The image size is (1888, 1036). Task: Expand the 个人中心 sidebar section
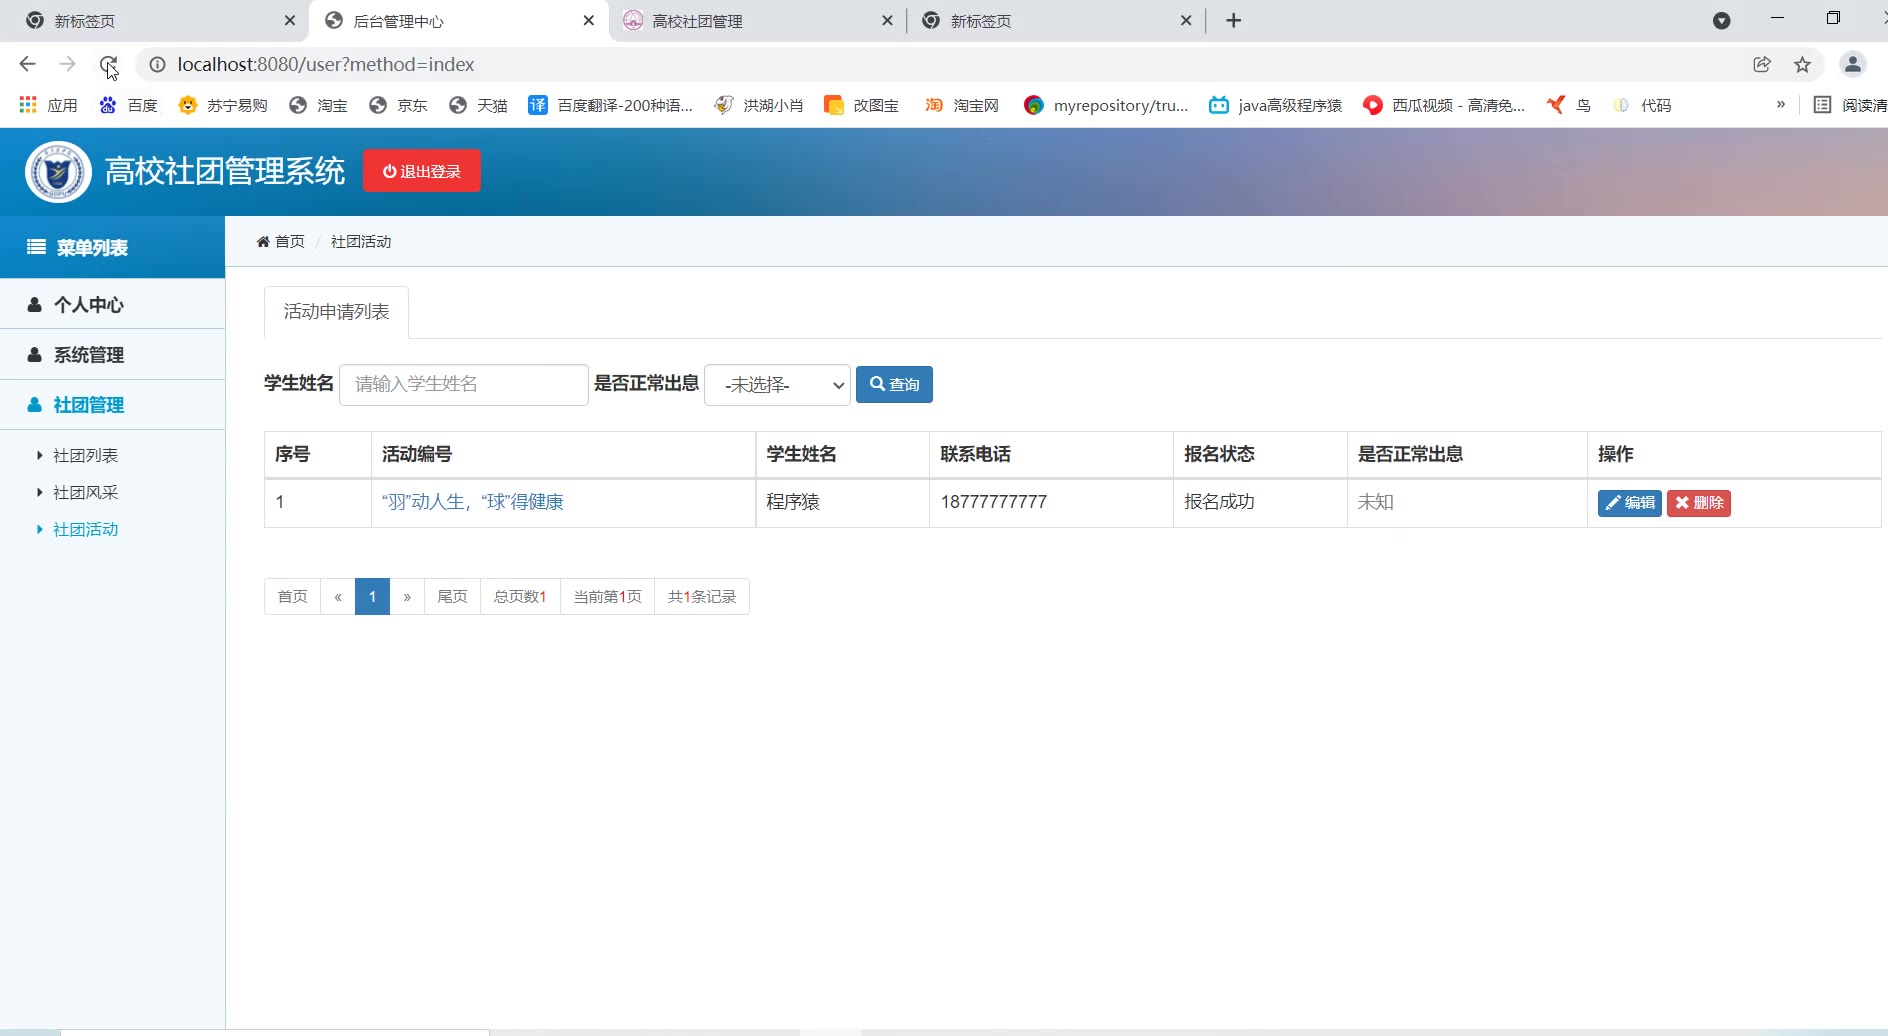pos(89,305)
